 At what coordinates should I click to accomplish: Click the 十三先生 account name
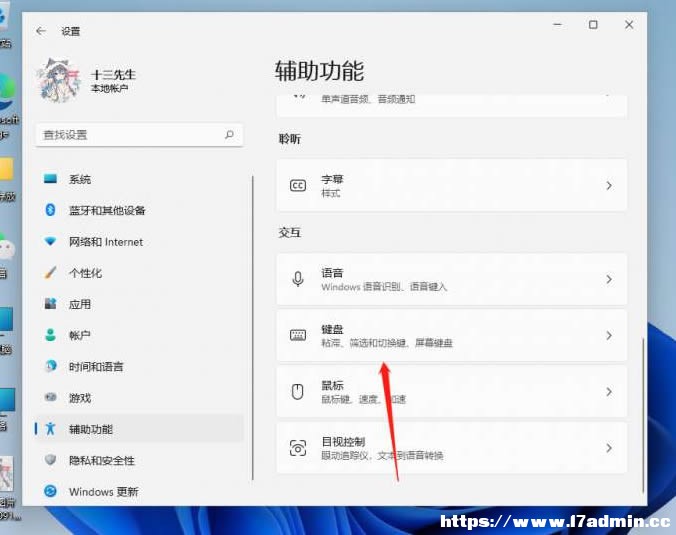click(x=113, y=75)
